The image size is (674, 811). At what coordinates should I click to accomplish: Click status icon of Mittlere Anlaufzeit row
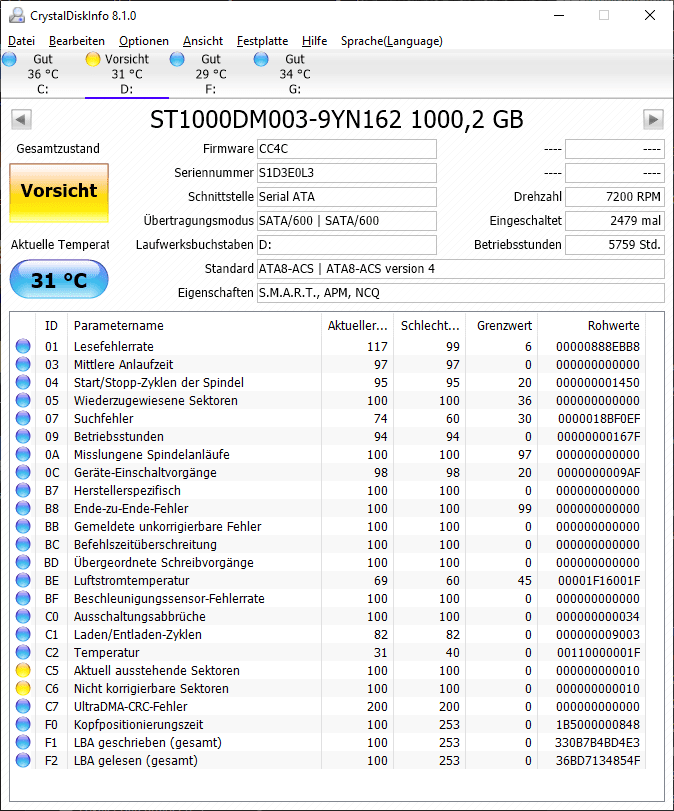[23, 364]
